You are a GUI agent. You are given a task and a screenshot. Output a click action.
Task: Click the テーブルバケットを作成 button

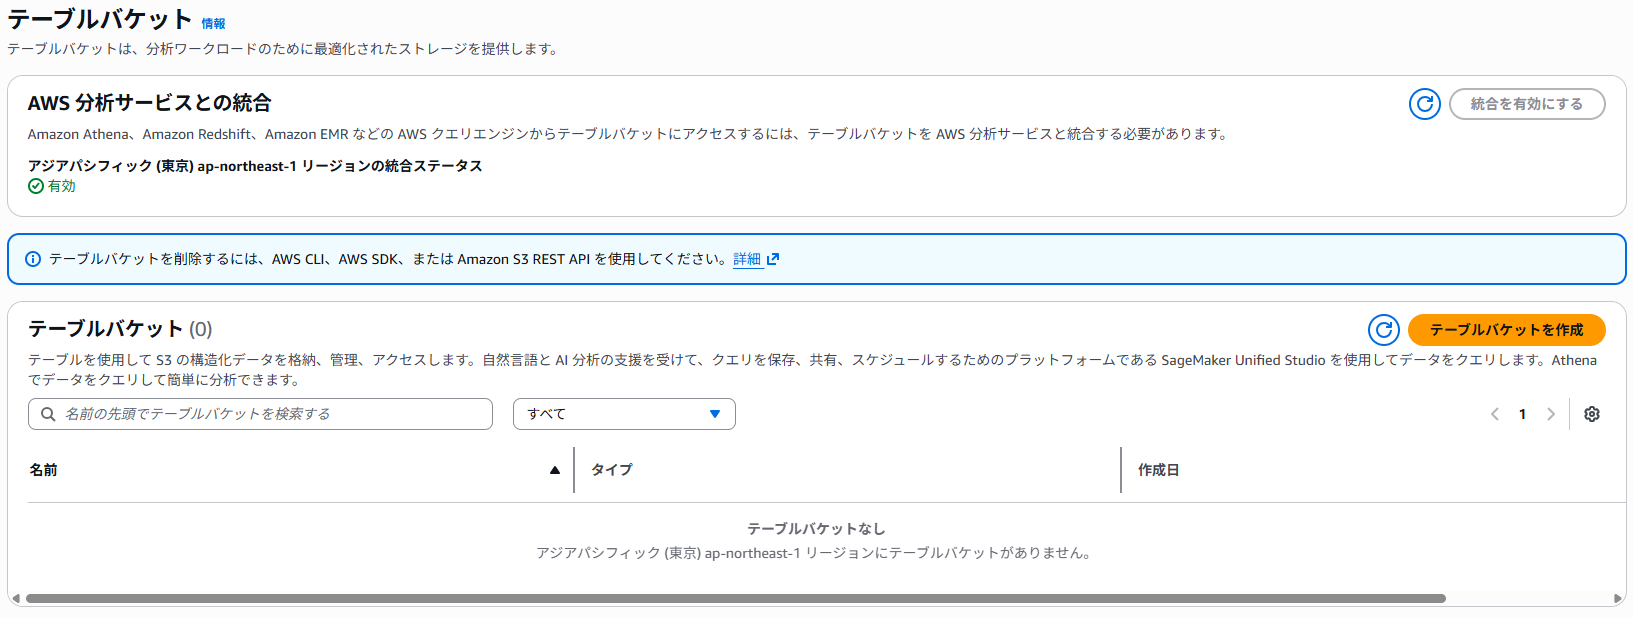click(1506, 330)
